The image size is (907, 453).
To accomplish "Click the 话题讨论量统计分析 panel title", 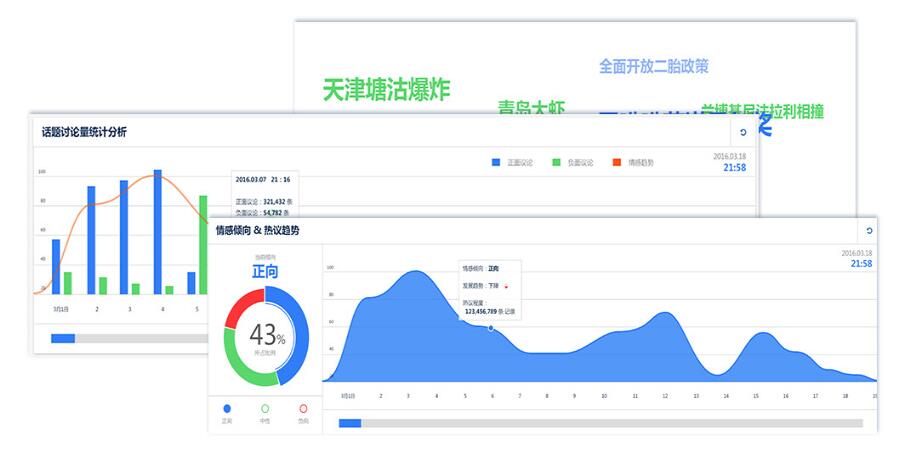I will coord(84,132).
